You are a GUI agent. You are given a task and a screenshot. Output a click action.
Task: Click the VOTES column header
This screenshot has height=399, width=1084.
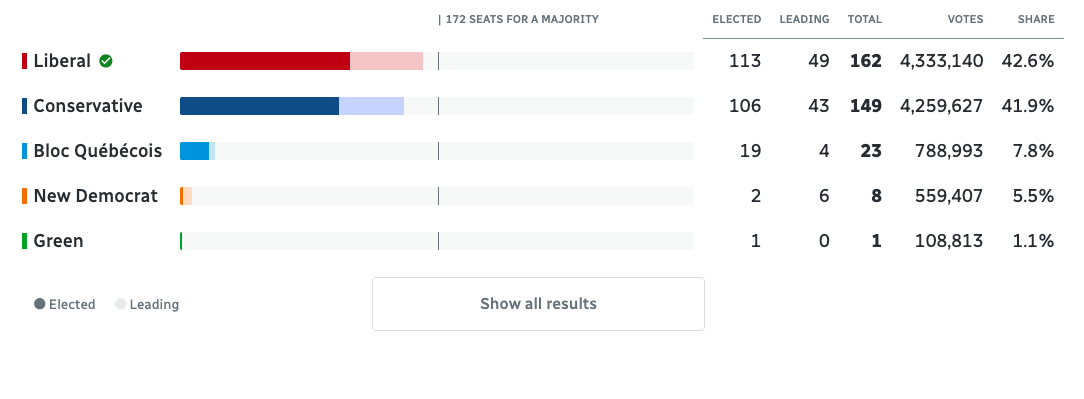click(965, 19)
